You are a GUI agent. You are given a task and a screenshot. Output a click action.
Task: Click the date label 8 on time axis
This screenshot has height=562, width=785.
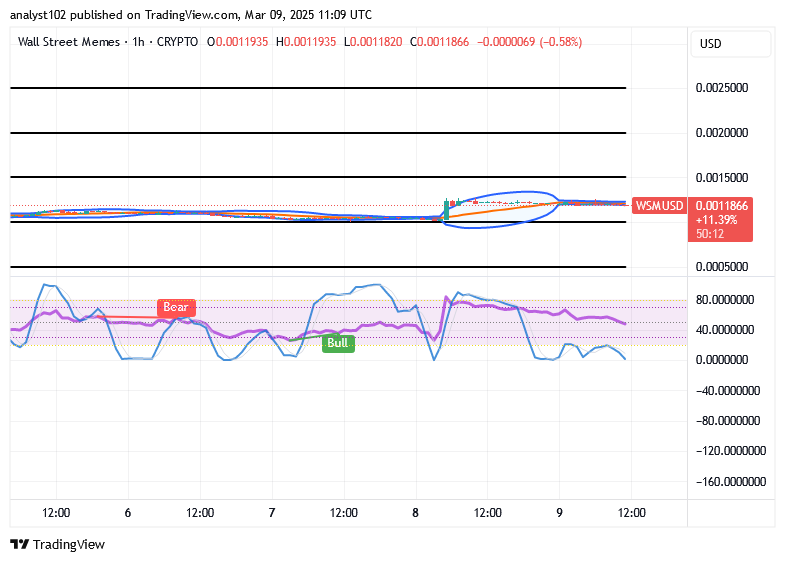click(x=416, y=513)
